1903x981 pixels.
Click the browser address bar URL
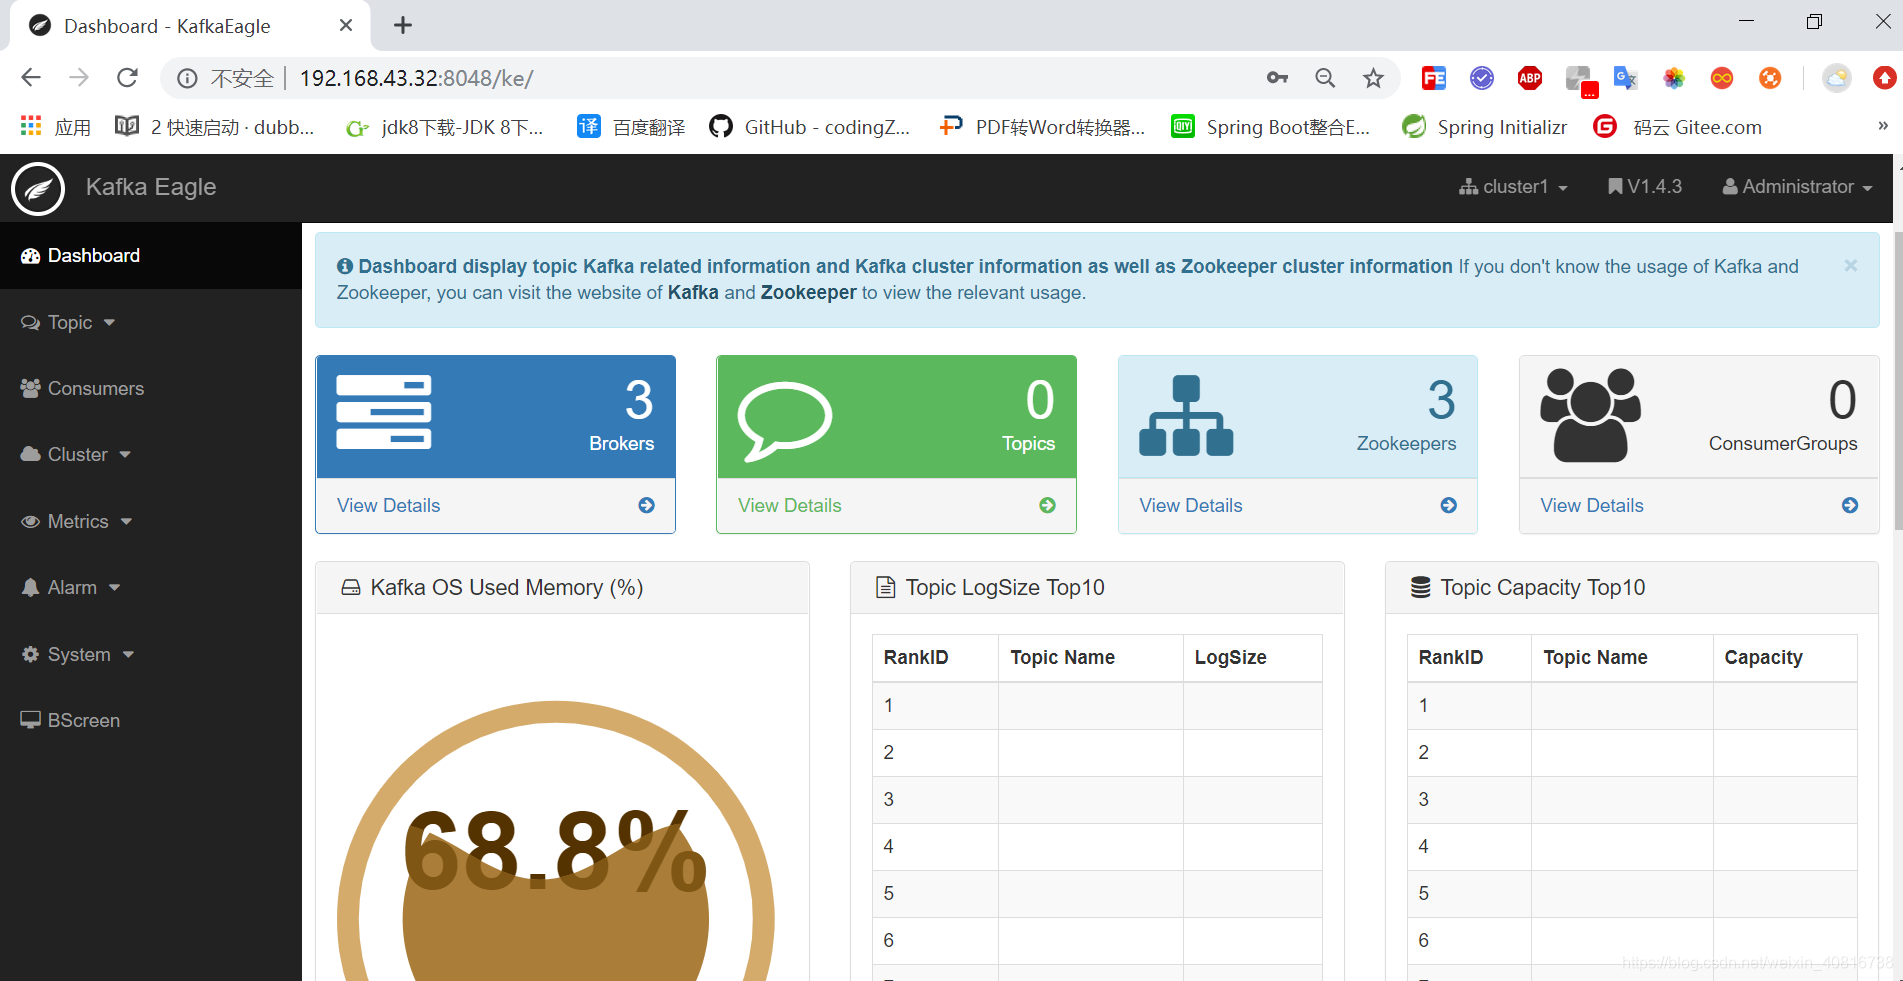pyautogui.click(x=416, y=78)
